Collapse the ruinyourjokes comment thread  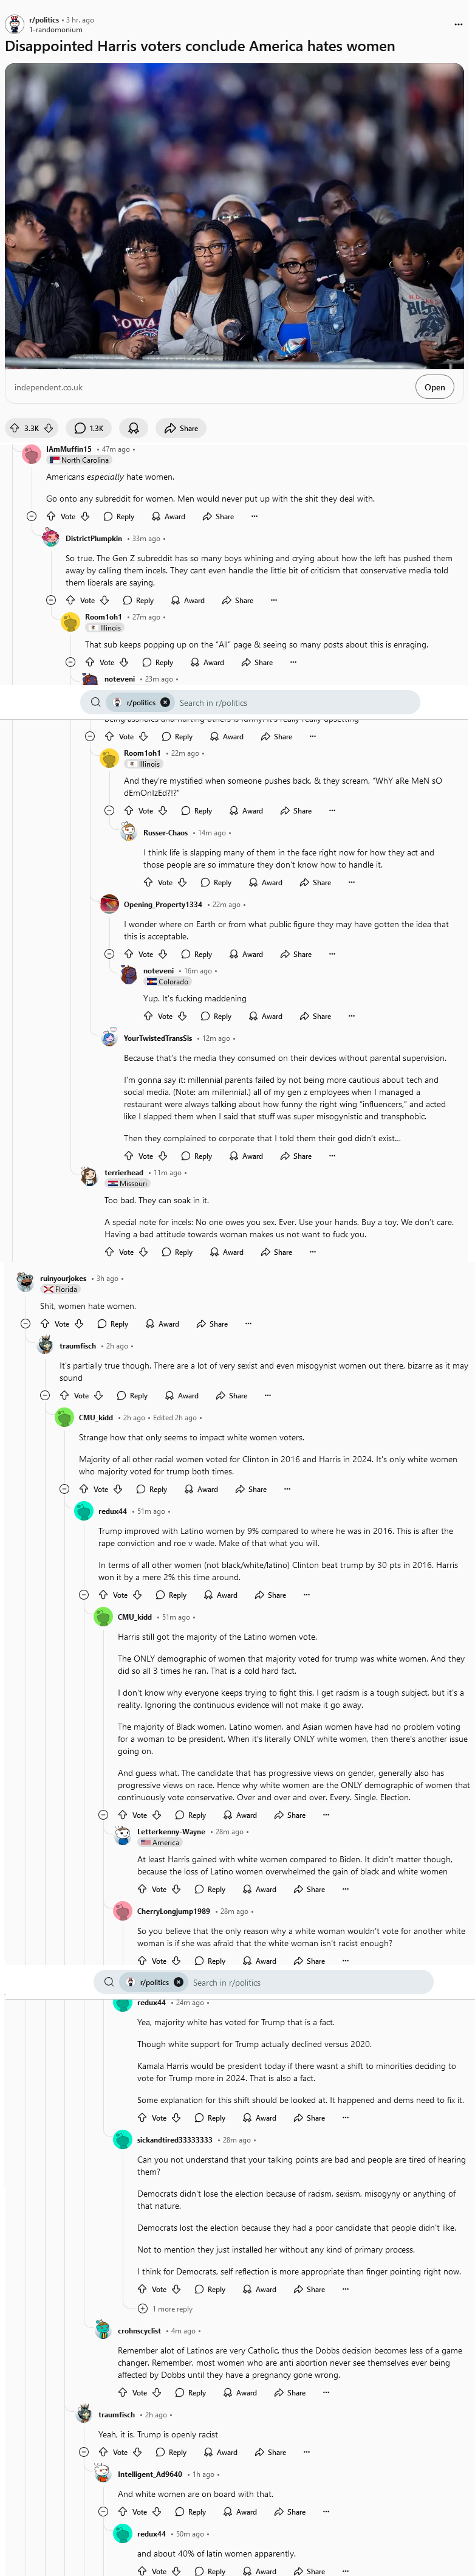(25, 1324)
